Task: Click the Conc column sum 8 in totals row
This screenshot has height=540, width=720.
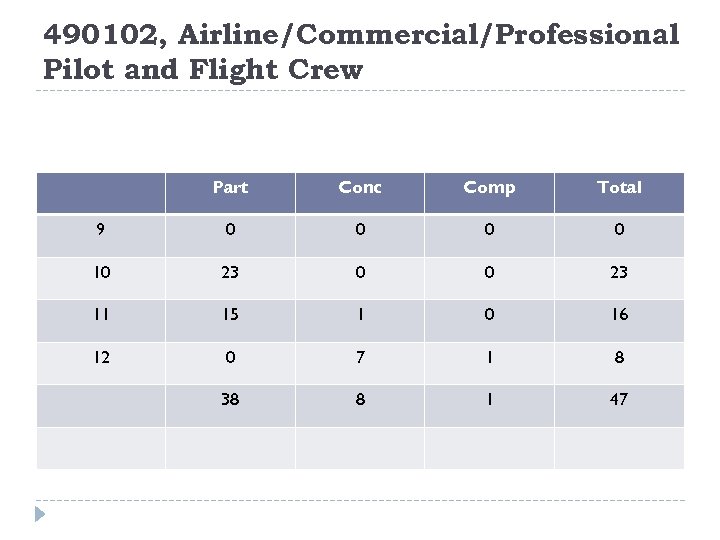Action: pos(360,399)
